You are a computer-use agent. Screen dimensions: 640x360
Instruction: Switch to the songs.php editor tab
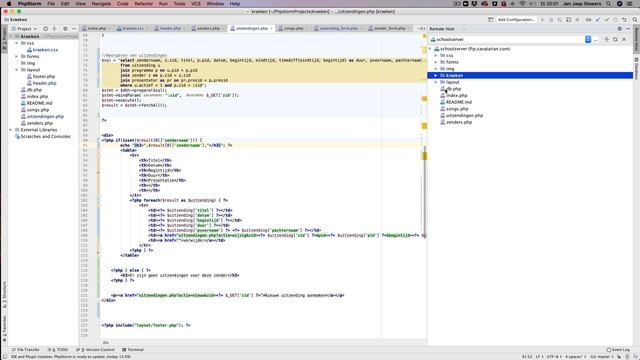[x=293, y=29]
